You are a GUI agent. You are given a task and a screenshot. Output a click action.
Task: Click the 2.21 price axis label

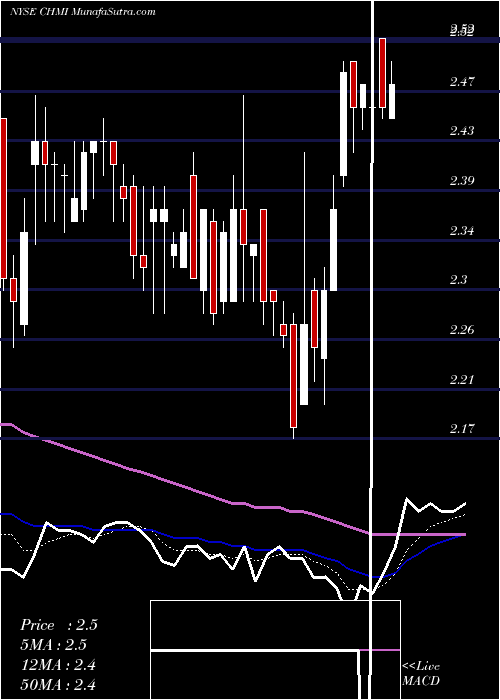tap(462, 380)
